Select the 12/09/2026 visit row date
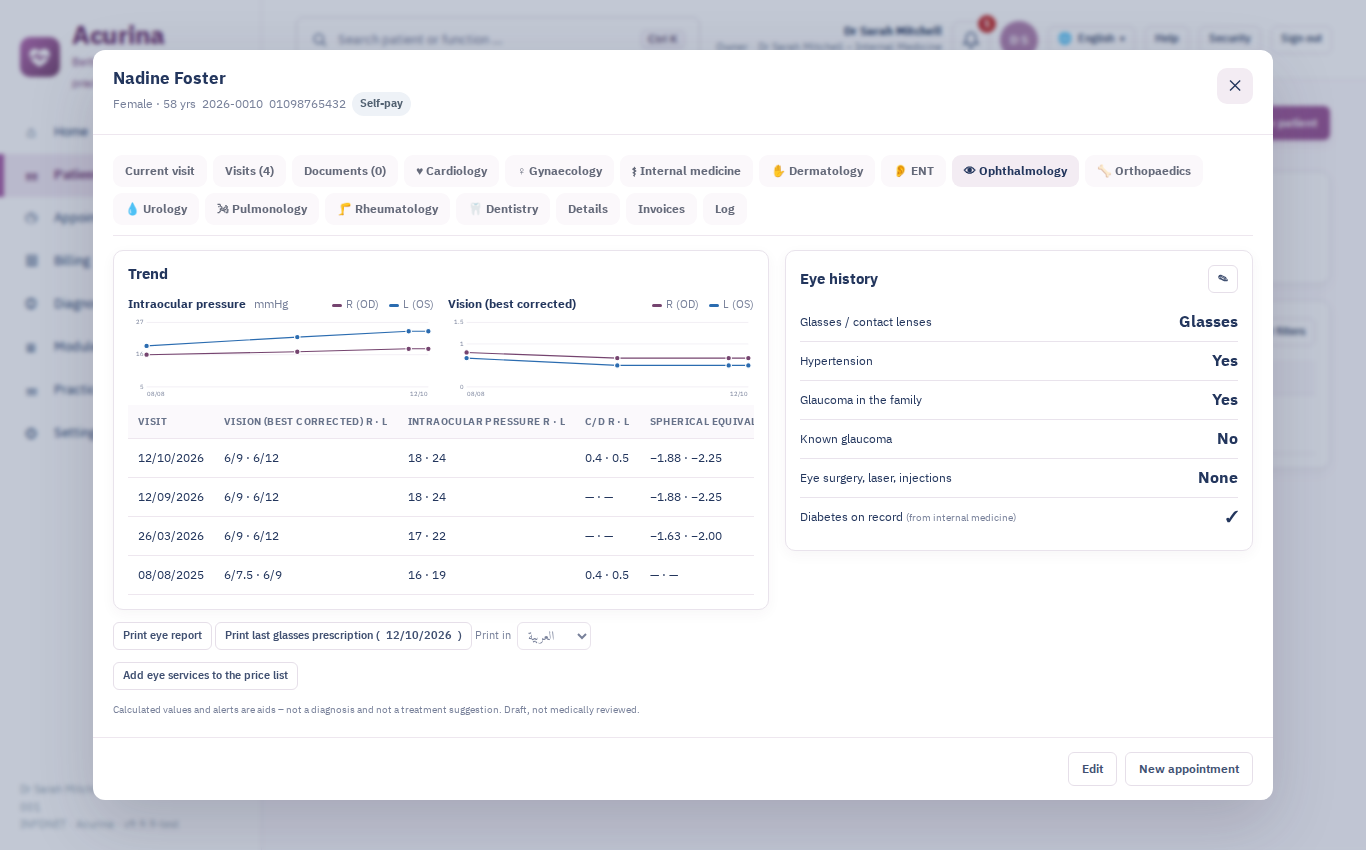1366x850 pixels. [x=171, y=497]
